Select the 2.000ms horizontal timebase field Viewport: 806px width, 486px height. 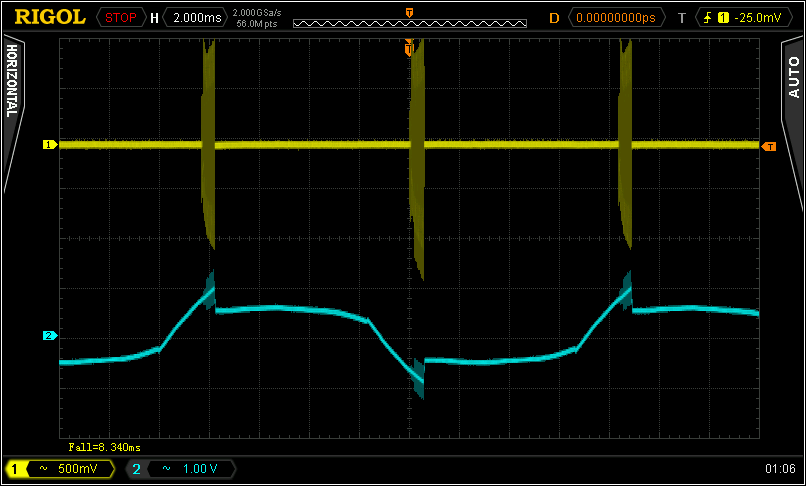pyautogui.click(x=193, y=17)
